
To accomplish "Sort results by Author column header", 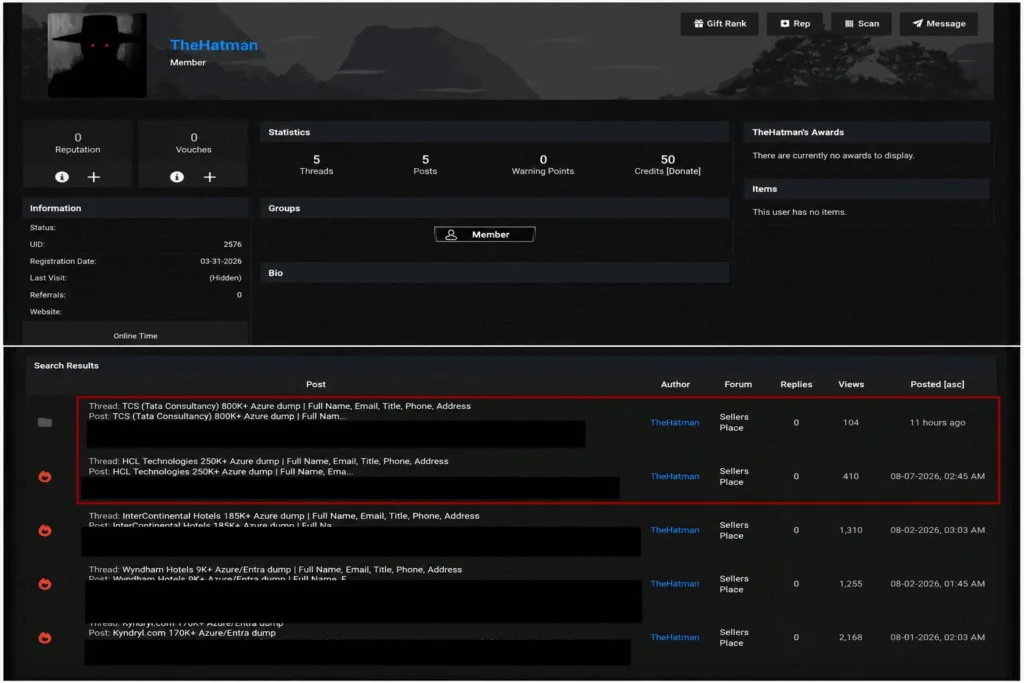I will pos(675,385).
